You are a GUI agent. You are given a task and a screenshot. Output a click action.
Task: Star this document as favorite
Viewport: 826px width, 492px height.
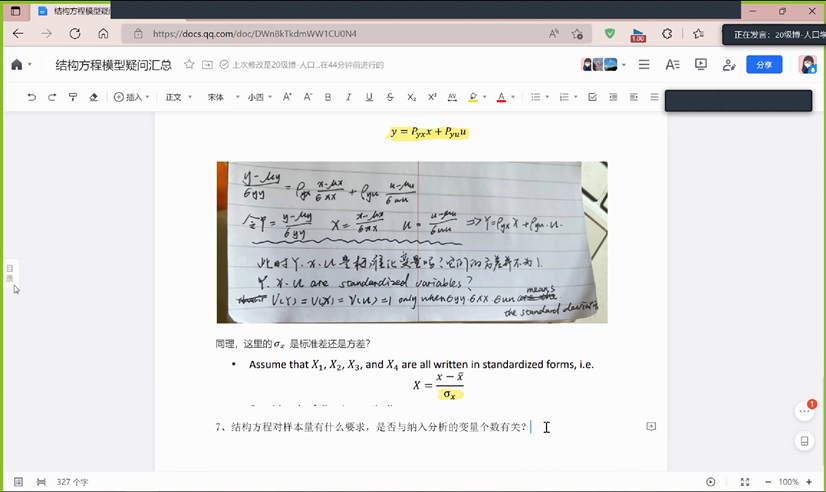(x=189, y=65)
